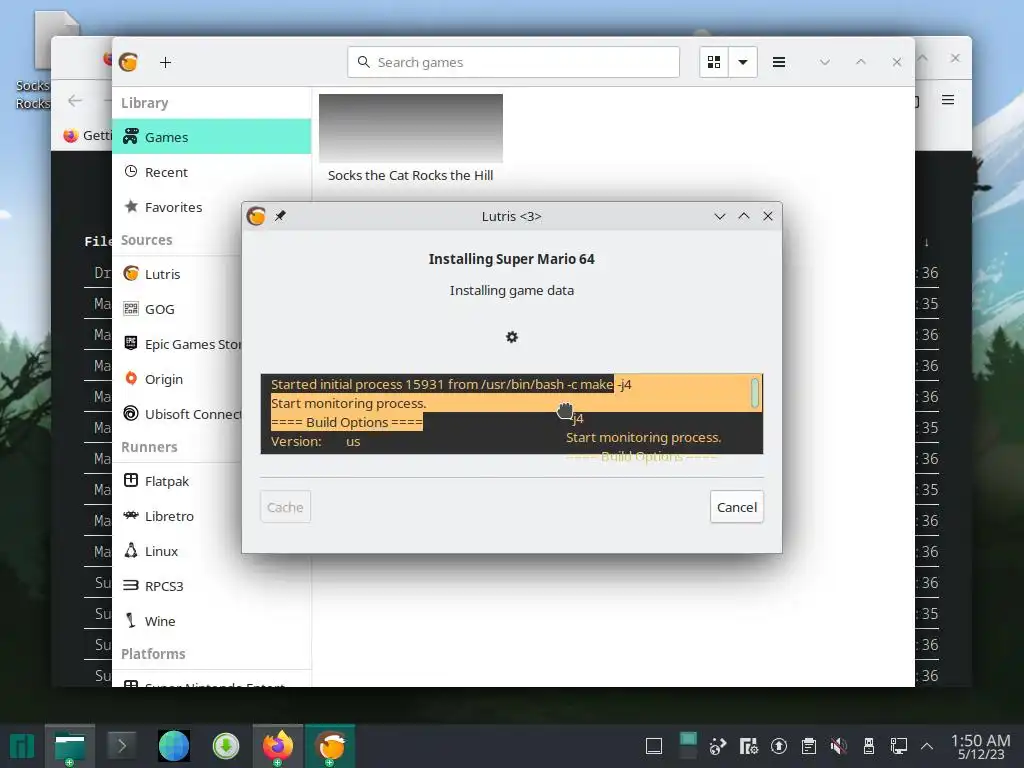
Task: Select the Lutris source
Action: 178,274
